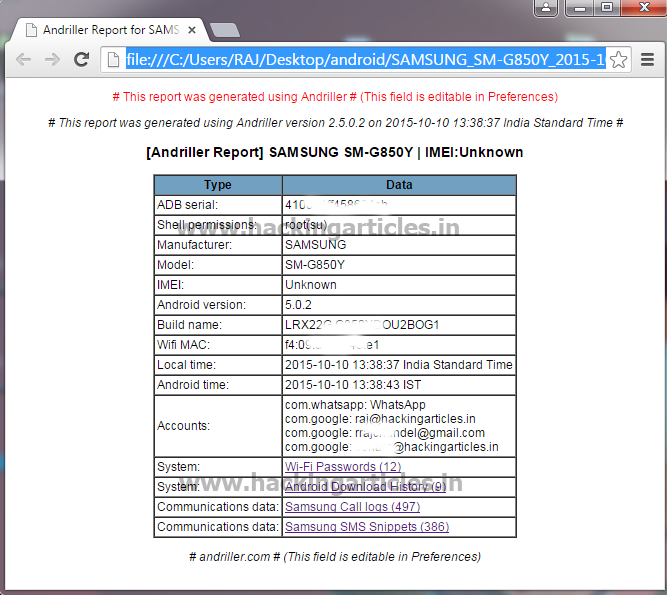Click the 5.0.2 Android version value
This screenshot has width=667, height=595.
coord(298,305)
